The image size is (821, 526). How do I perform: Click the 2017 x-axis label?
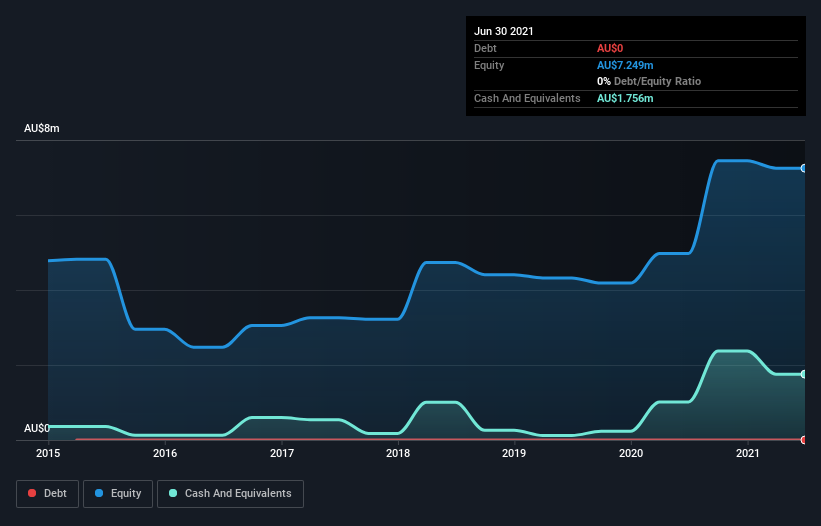tap(282, 453)
